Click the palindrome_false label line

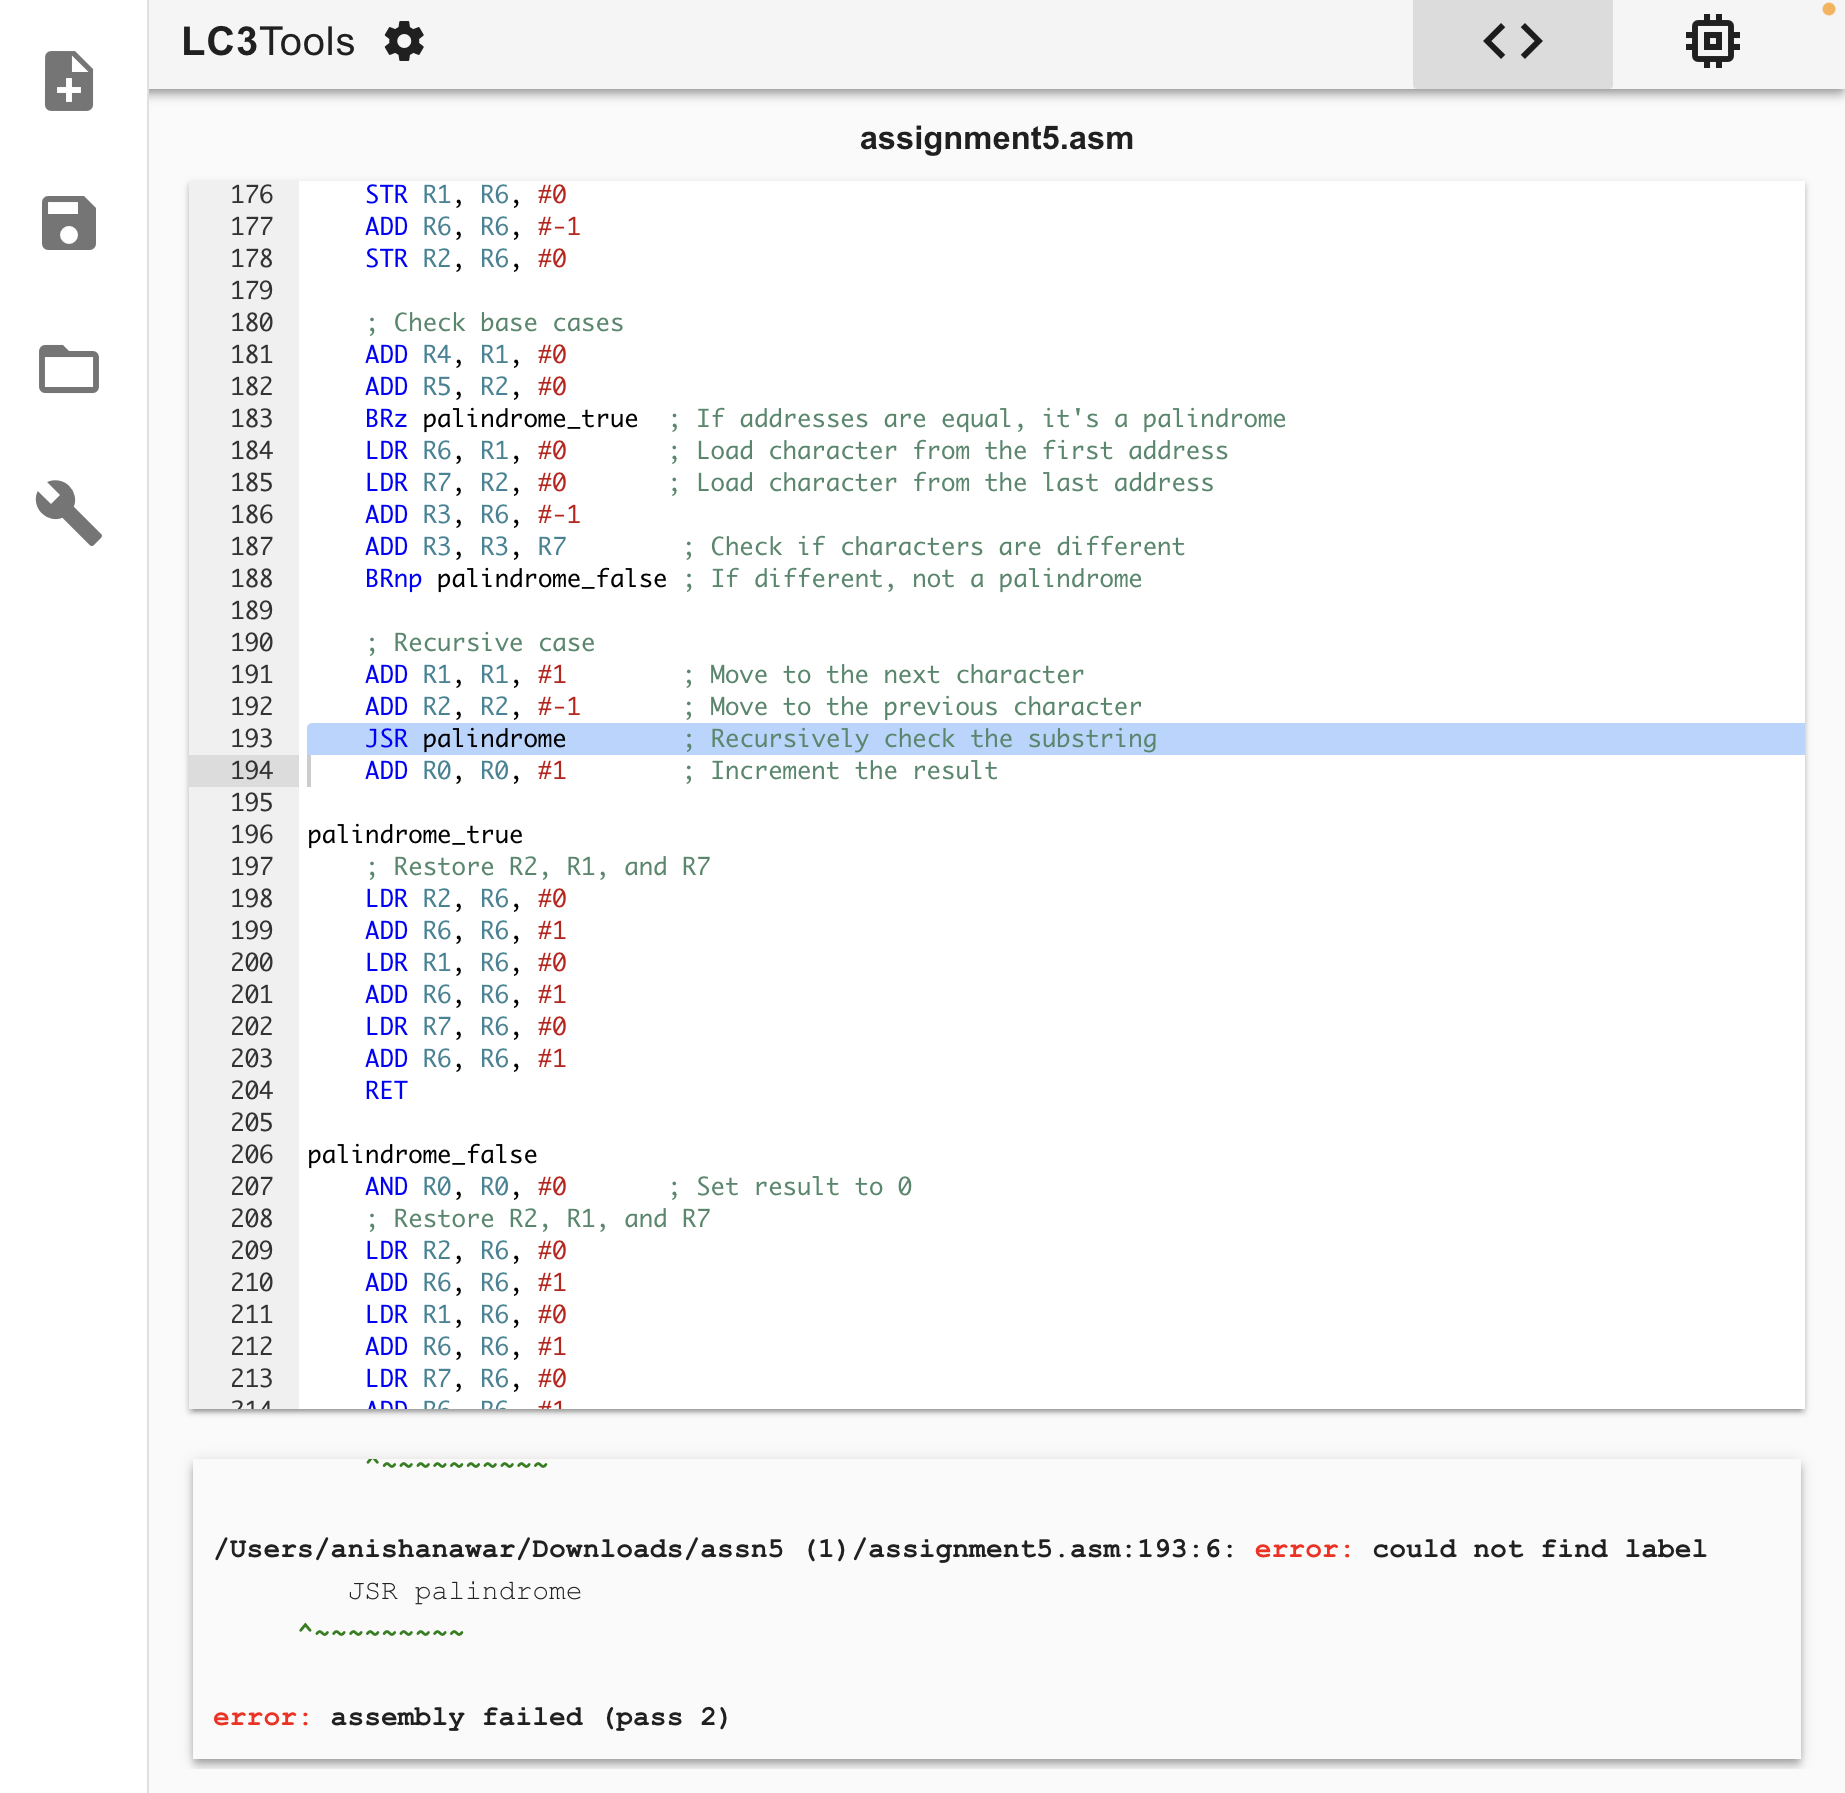(421, 1155)
